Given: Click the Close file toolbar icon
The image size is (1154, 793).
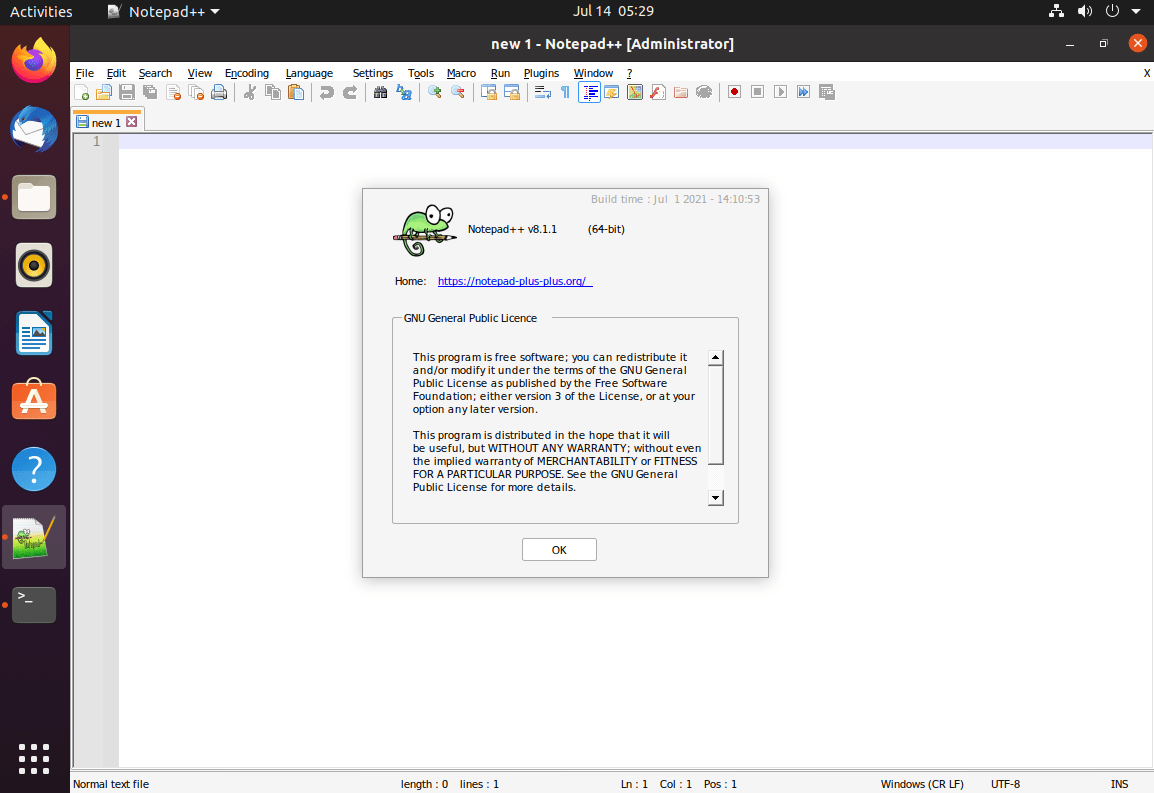Looking at the screenshot, I should tap(173, 92).
